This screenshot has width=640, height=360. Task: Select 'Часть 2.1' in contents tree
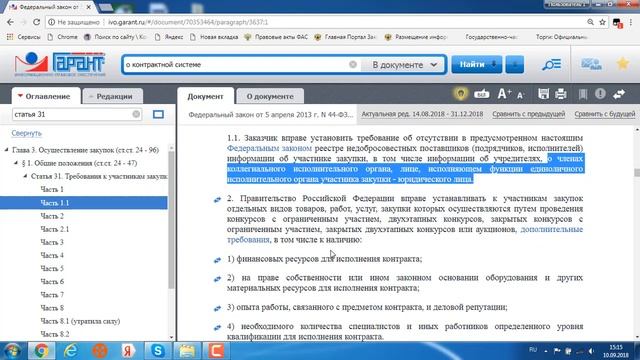tap(55, 229)
